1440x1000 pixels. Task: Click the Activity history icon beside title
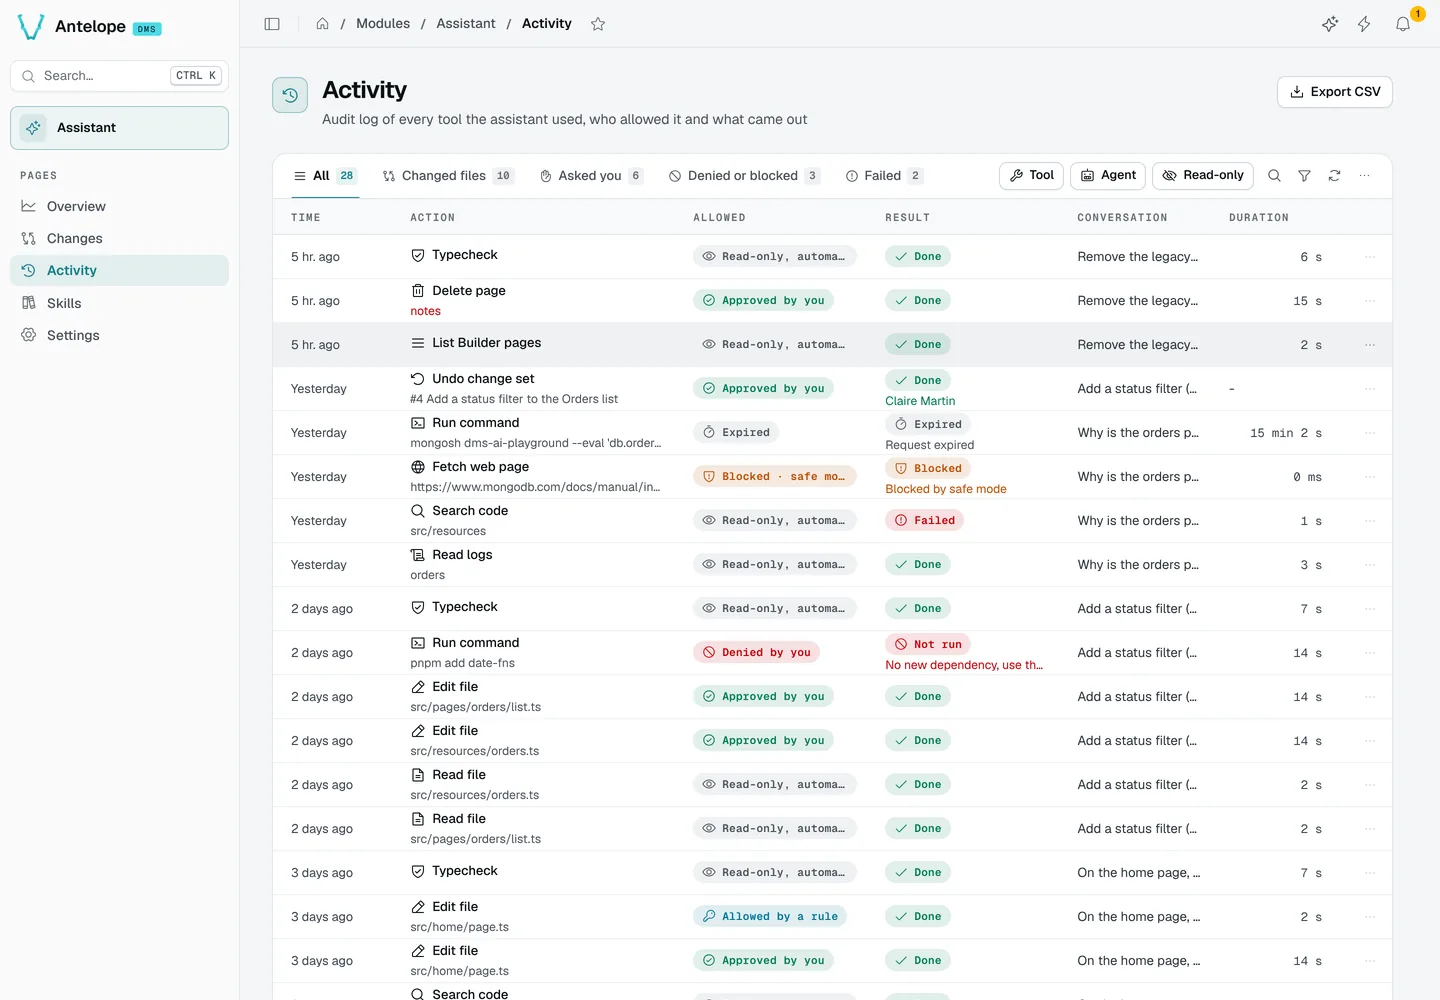[x=290, y=95]
